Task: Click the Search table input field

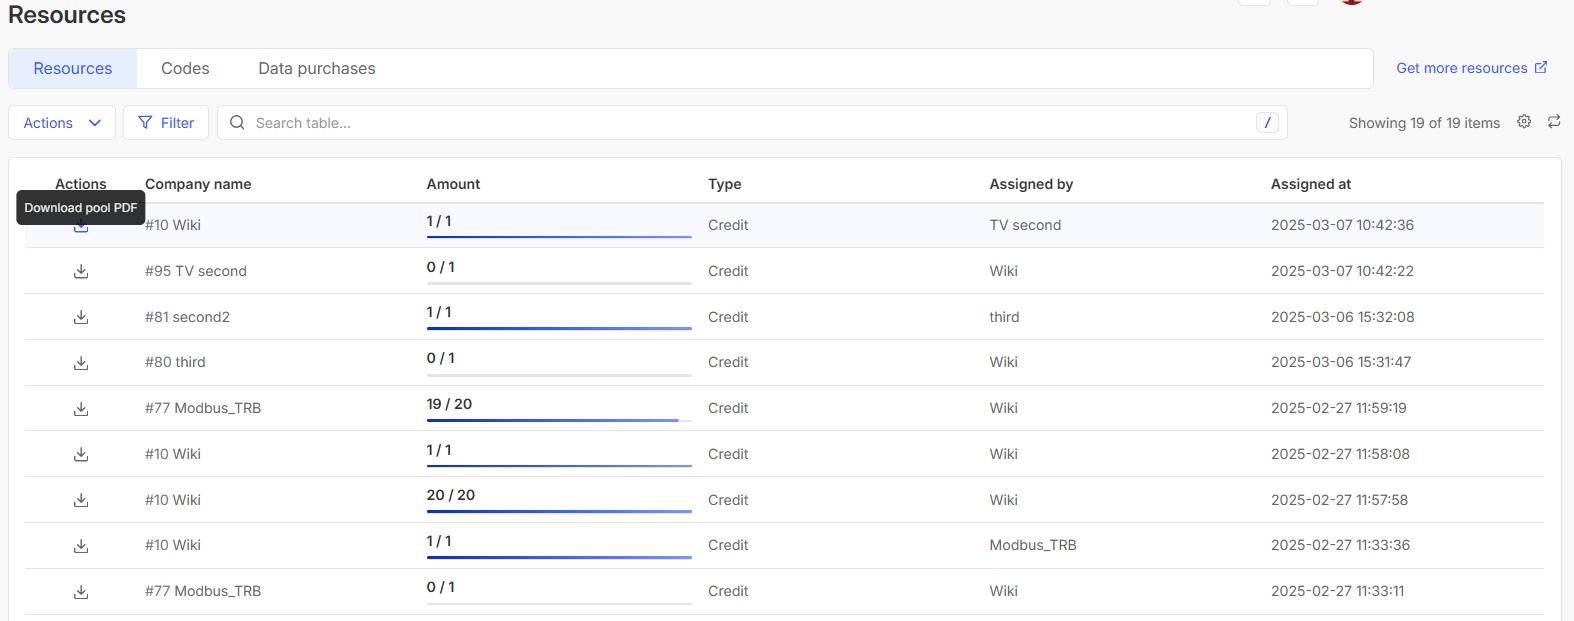Action: (x=740, y=123)
